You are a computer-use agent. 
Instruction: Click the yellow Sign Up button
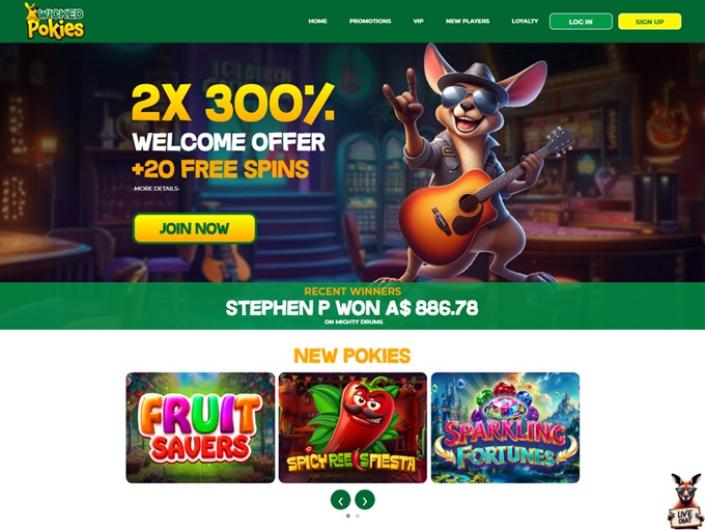[649, 22]
